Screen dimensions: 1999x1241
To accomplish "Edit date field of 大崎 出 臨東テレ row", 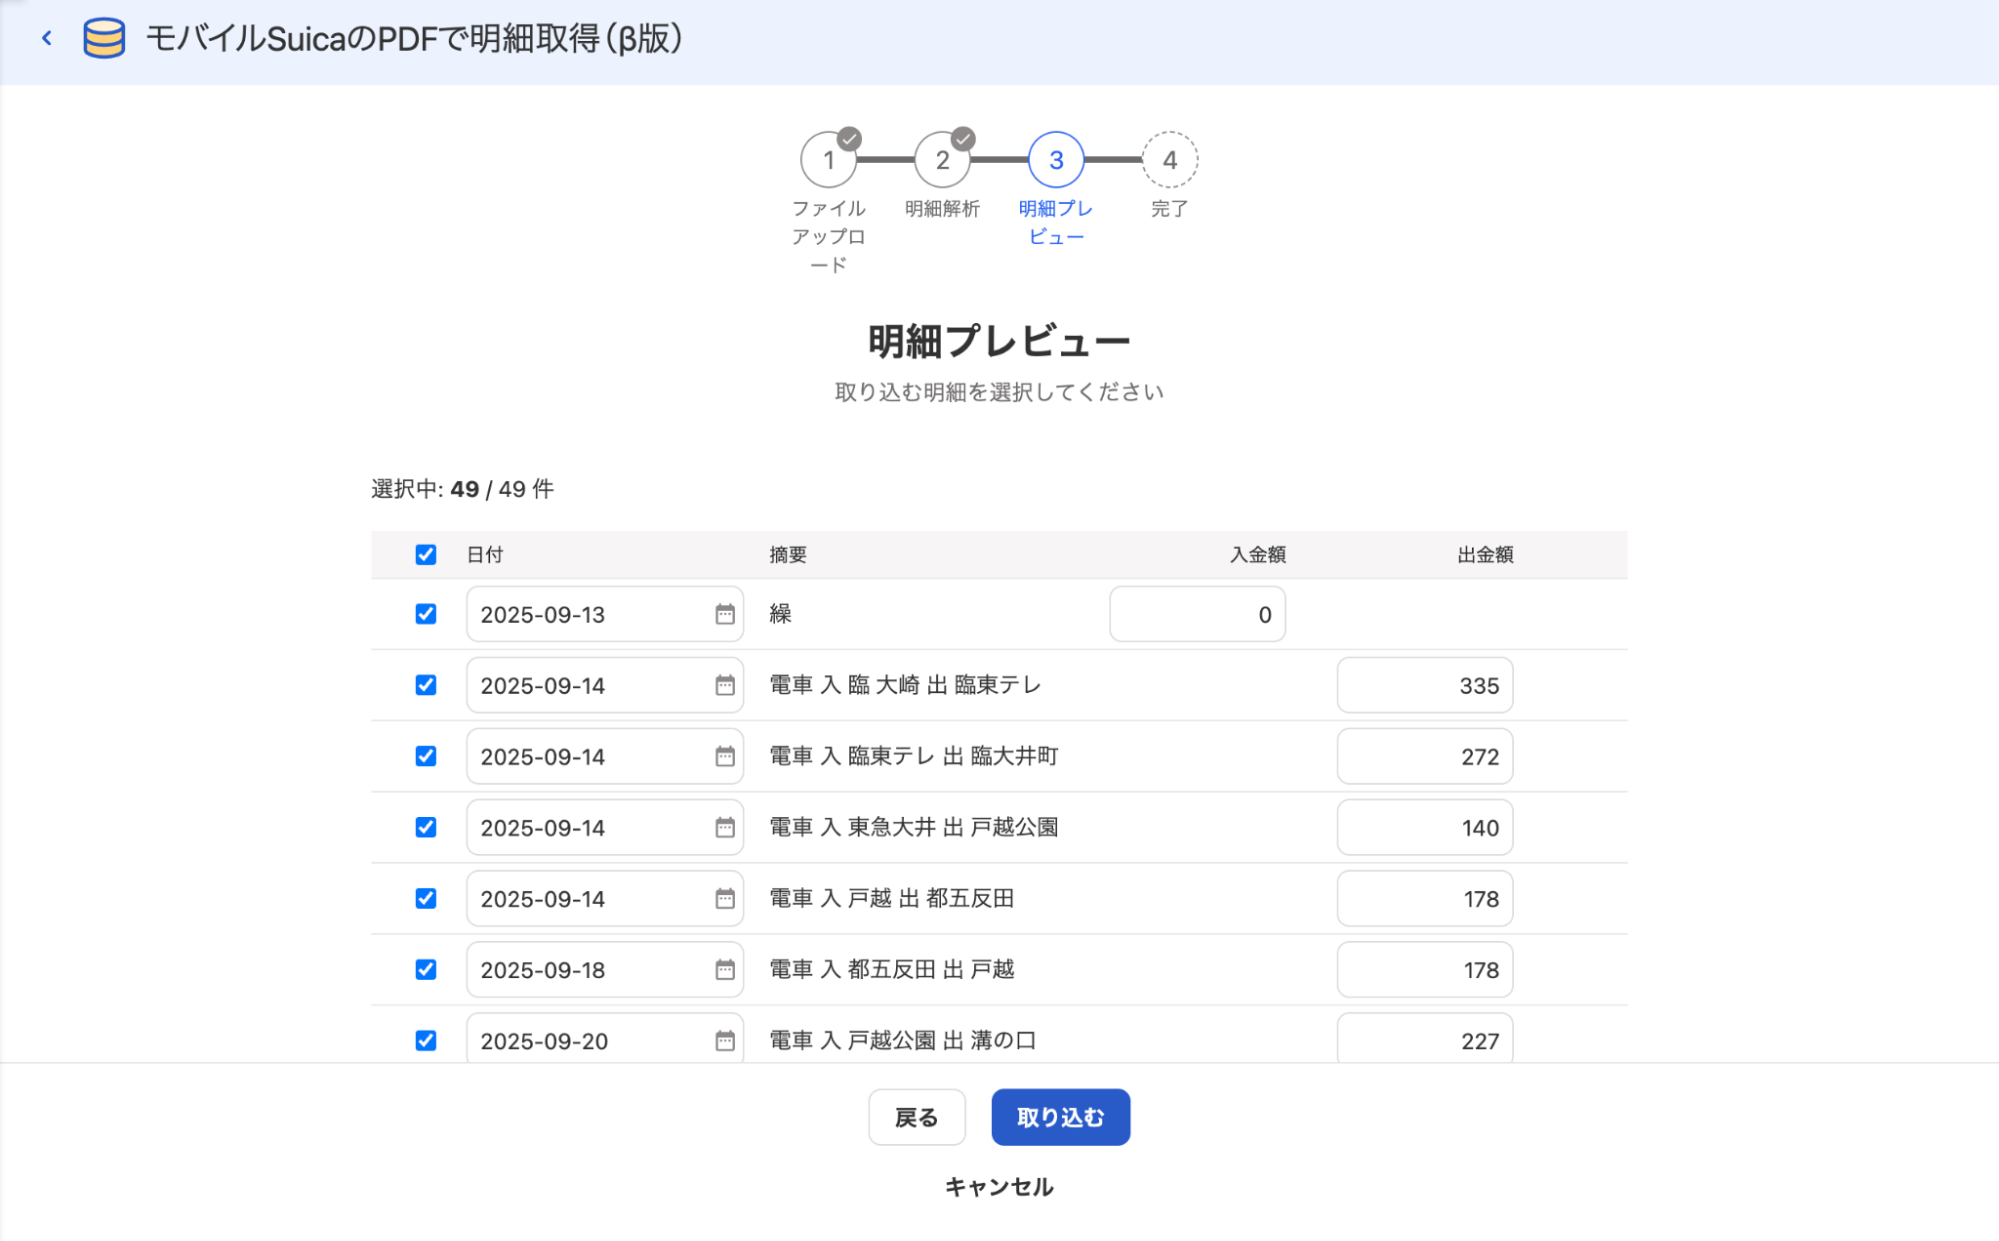I will point(604,685).
